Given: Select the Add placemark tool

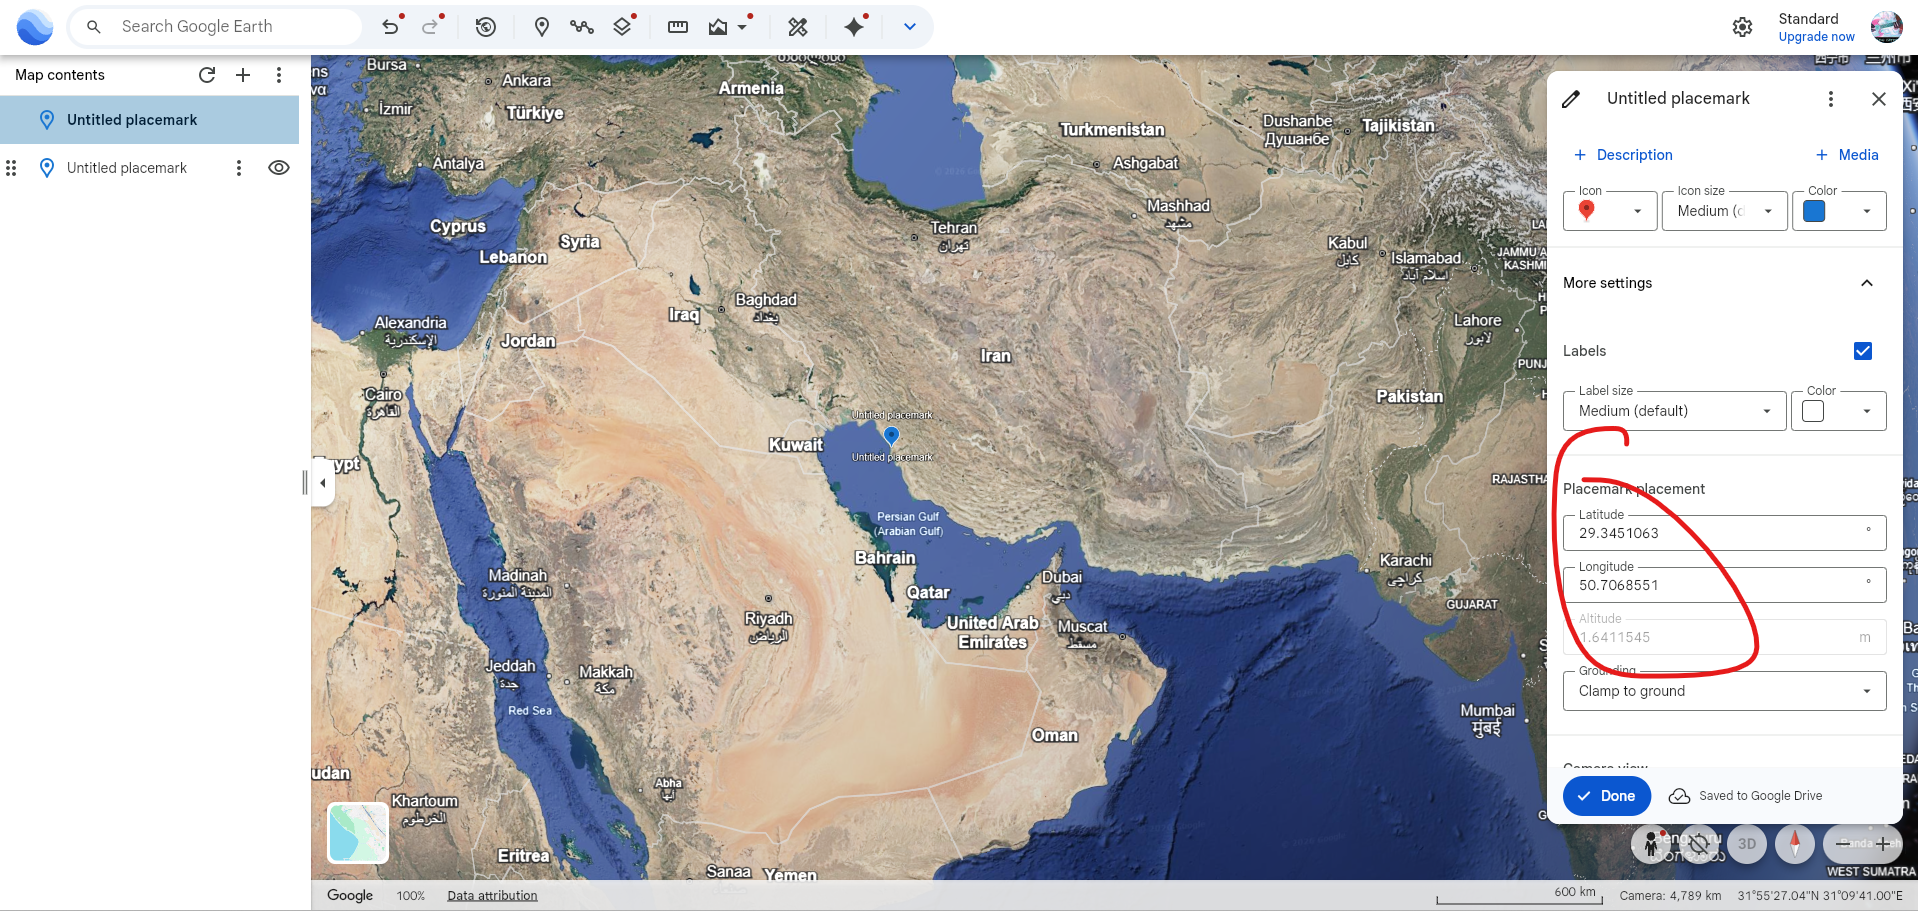Looking at the screenshot, I should (x=542, y=27).
